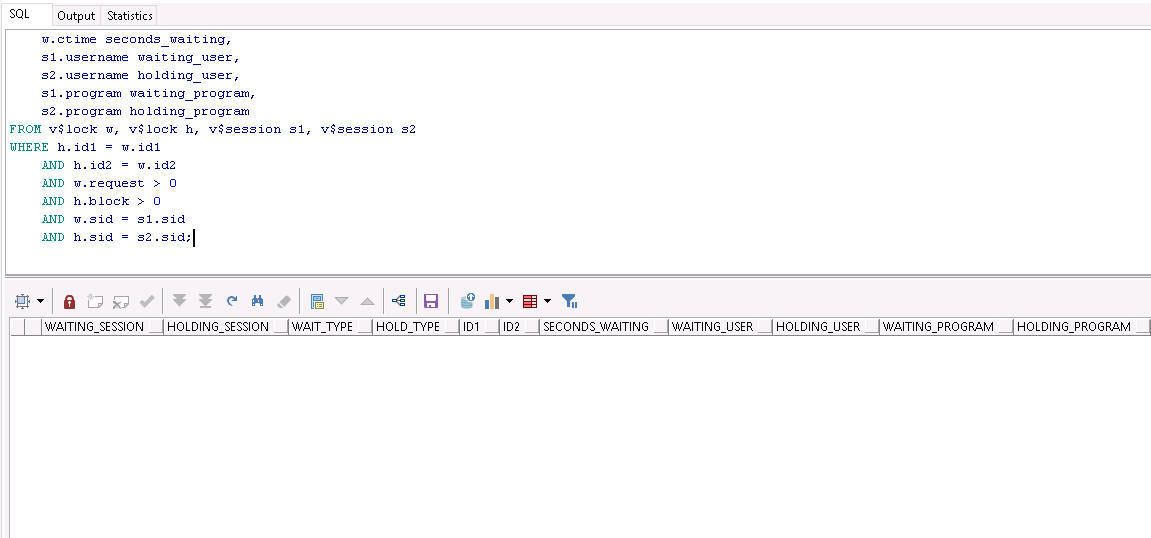Click the next record down arrow
The width and height of the screenshot is (1151, 538).
(x=342, y=301)
